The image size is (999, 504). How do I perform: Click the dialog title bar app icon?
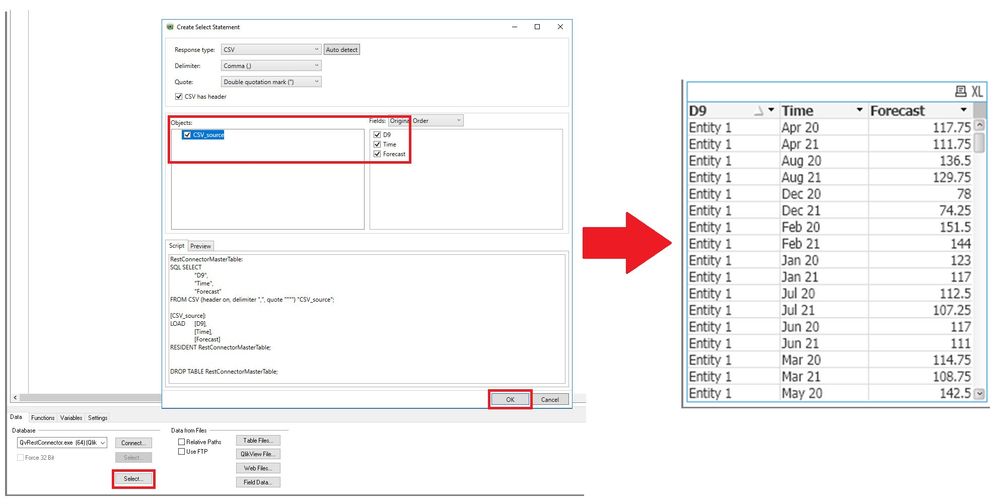[169, 27]
